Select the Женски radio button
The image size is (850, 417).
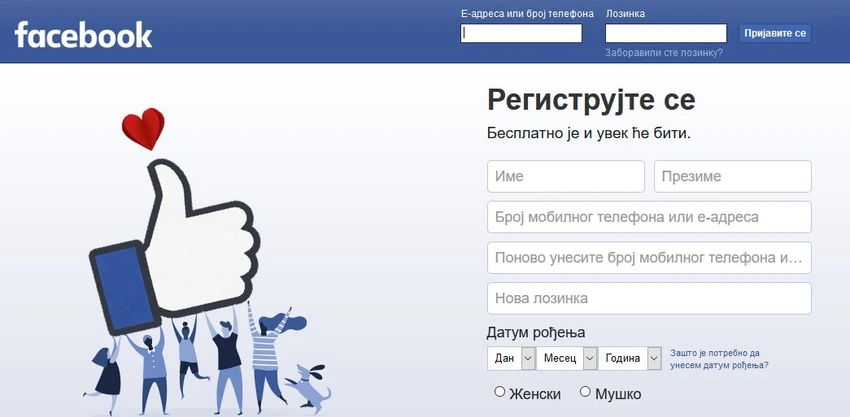[x=500, y=392]
